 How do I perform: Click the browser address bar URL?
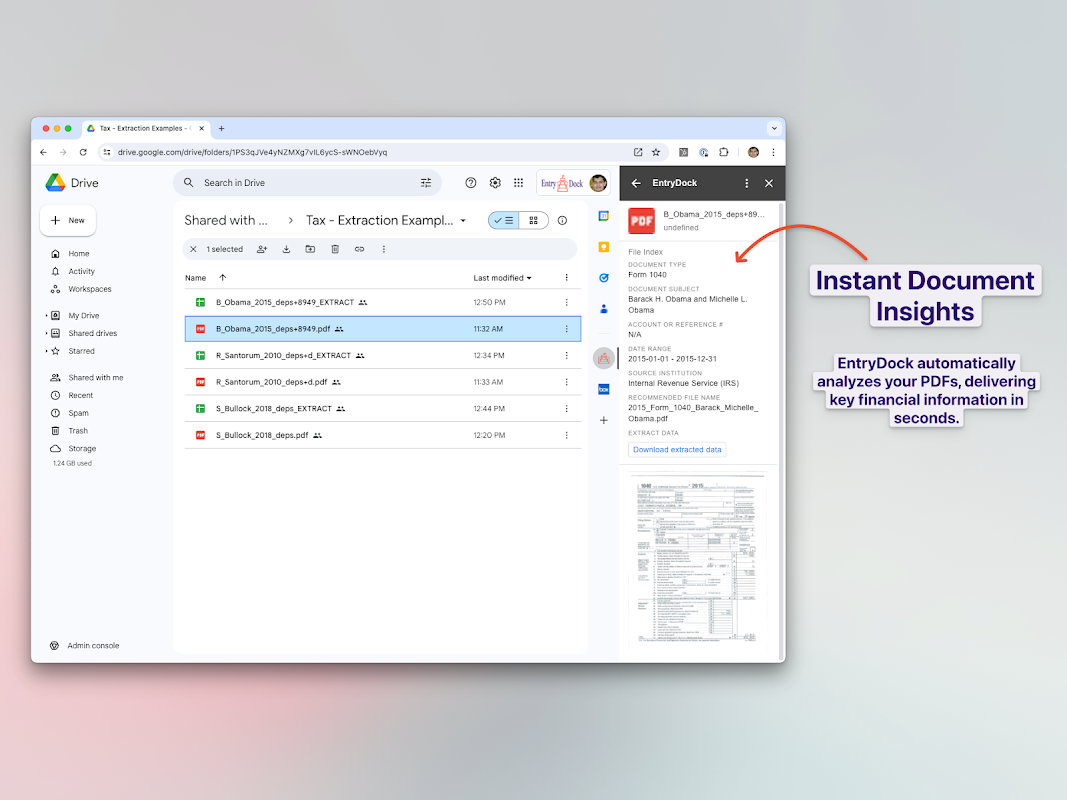point(252,152)
